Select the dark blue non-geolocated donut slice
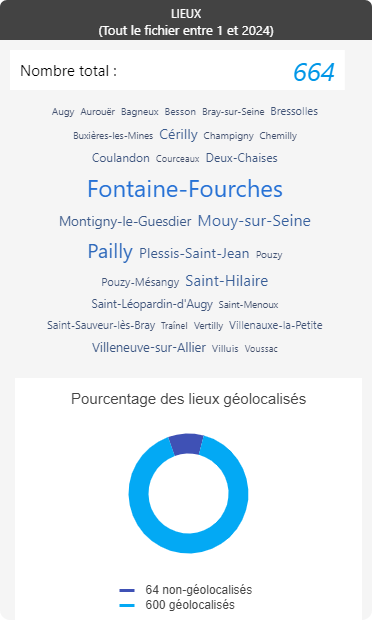The width and height of the screenshot is (372, 628). pyautogui.click(x=187, y=444)
